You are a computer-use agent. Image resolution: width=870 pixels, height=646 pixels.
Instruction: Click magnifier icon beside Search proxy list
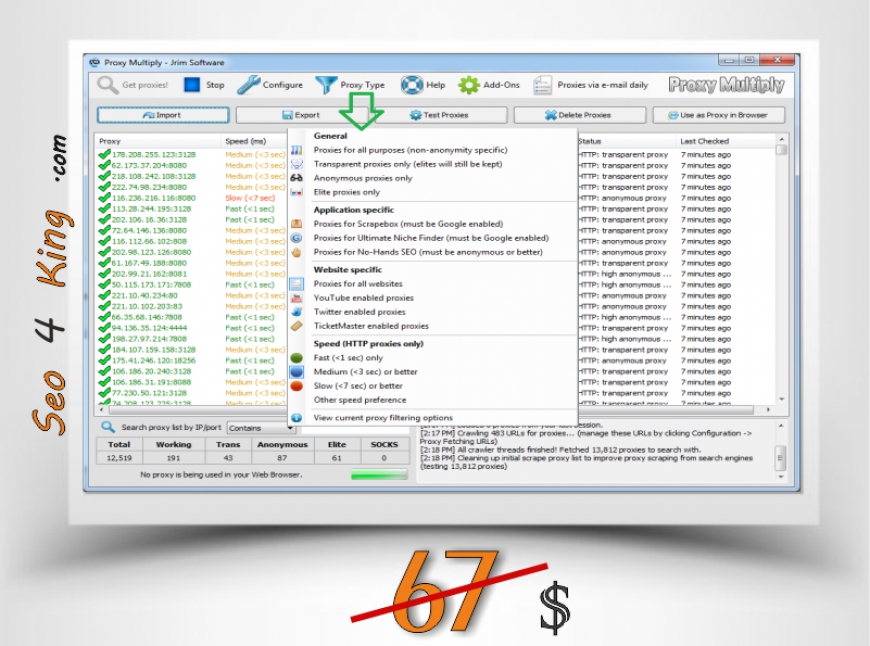coord(108,427)
